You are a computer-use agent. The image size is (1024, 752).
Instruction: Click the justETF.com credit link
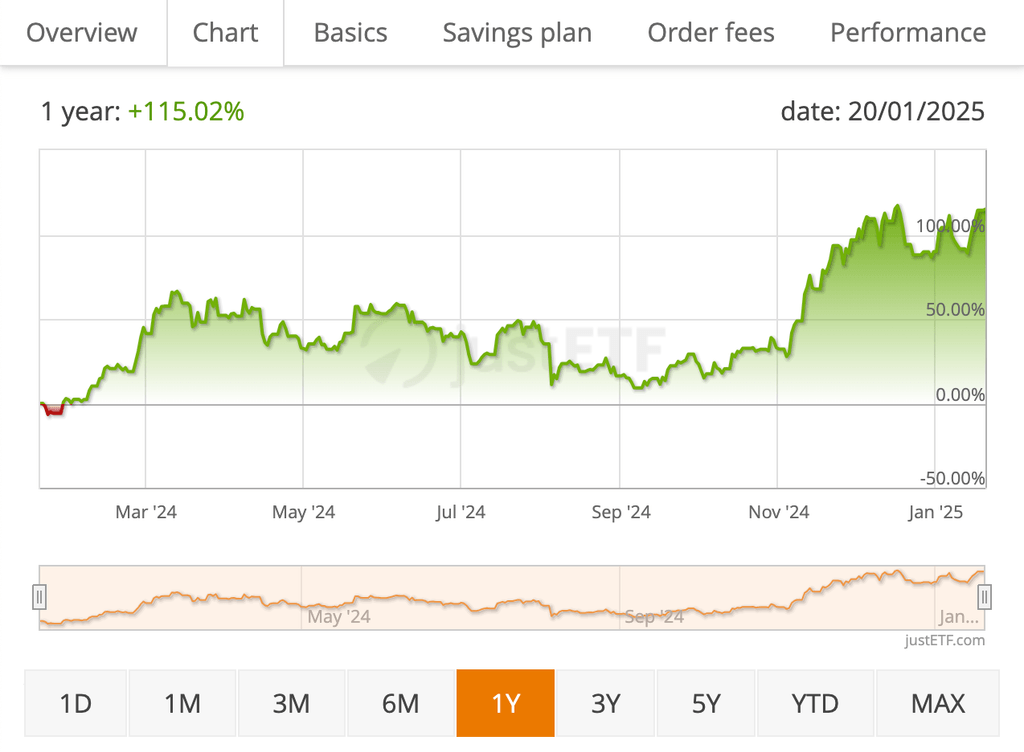pyautogui.click(x=944, y=640)
